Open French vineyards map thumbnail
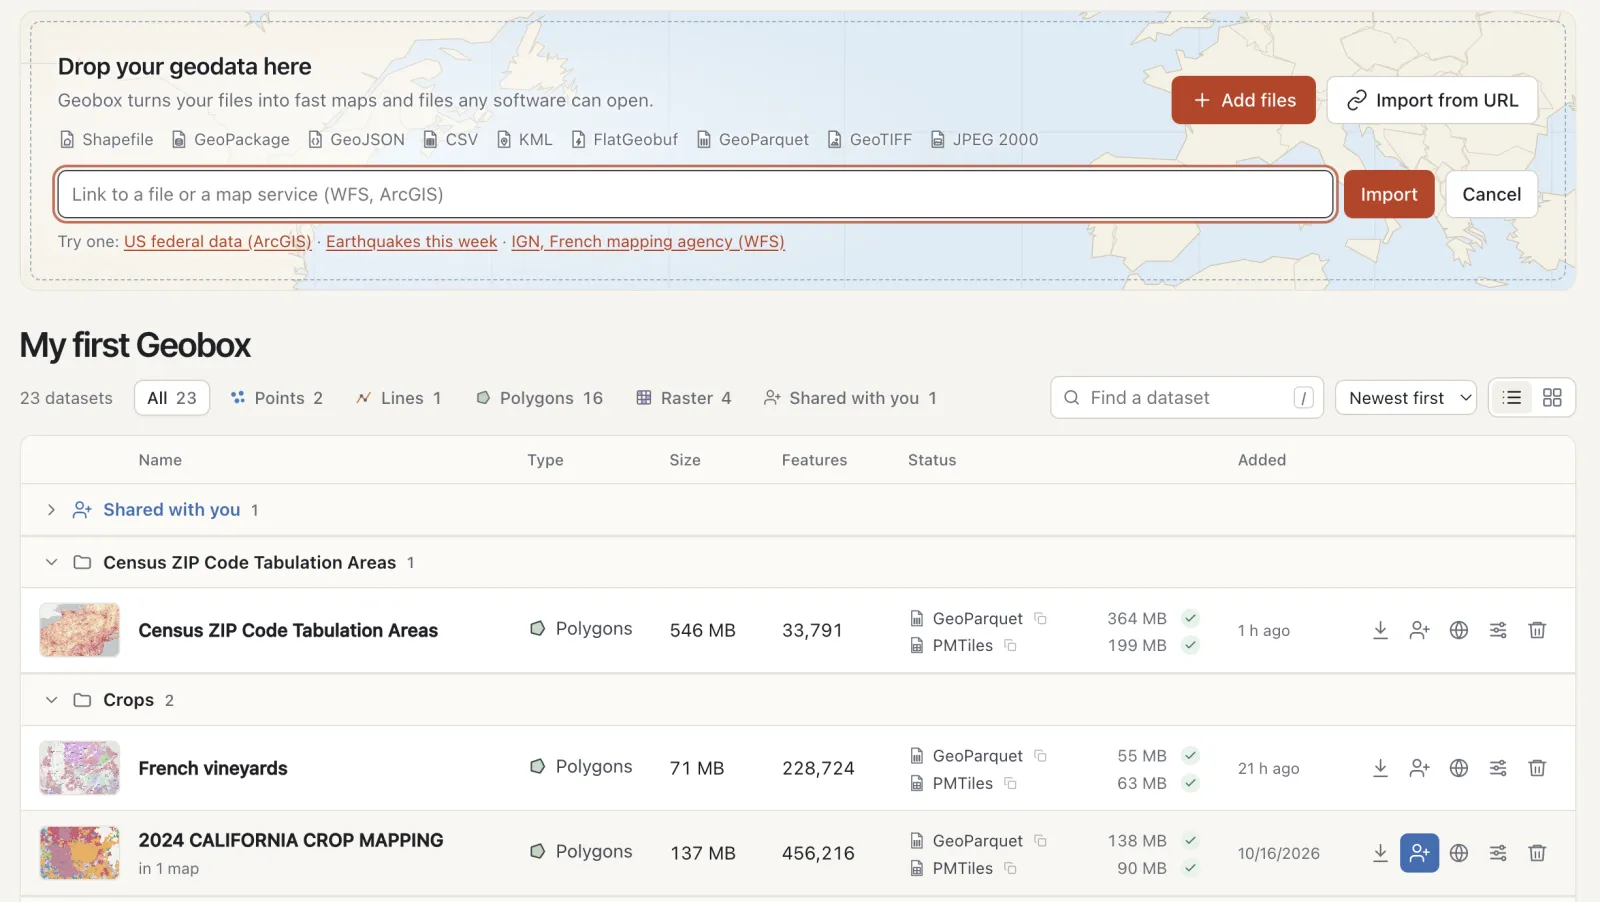Viewport: 1600px width, 902px height. 79,768
